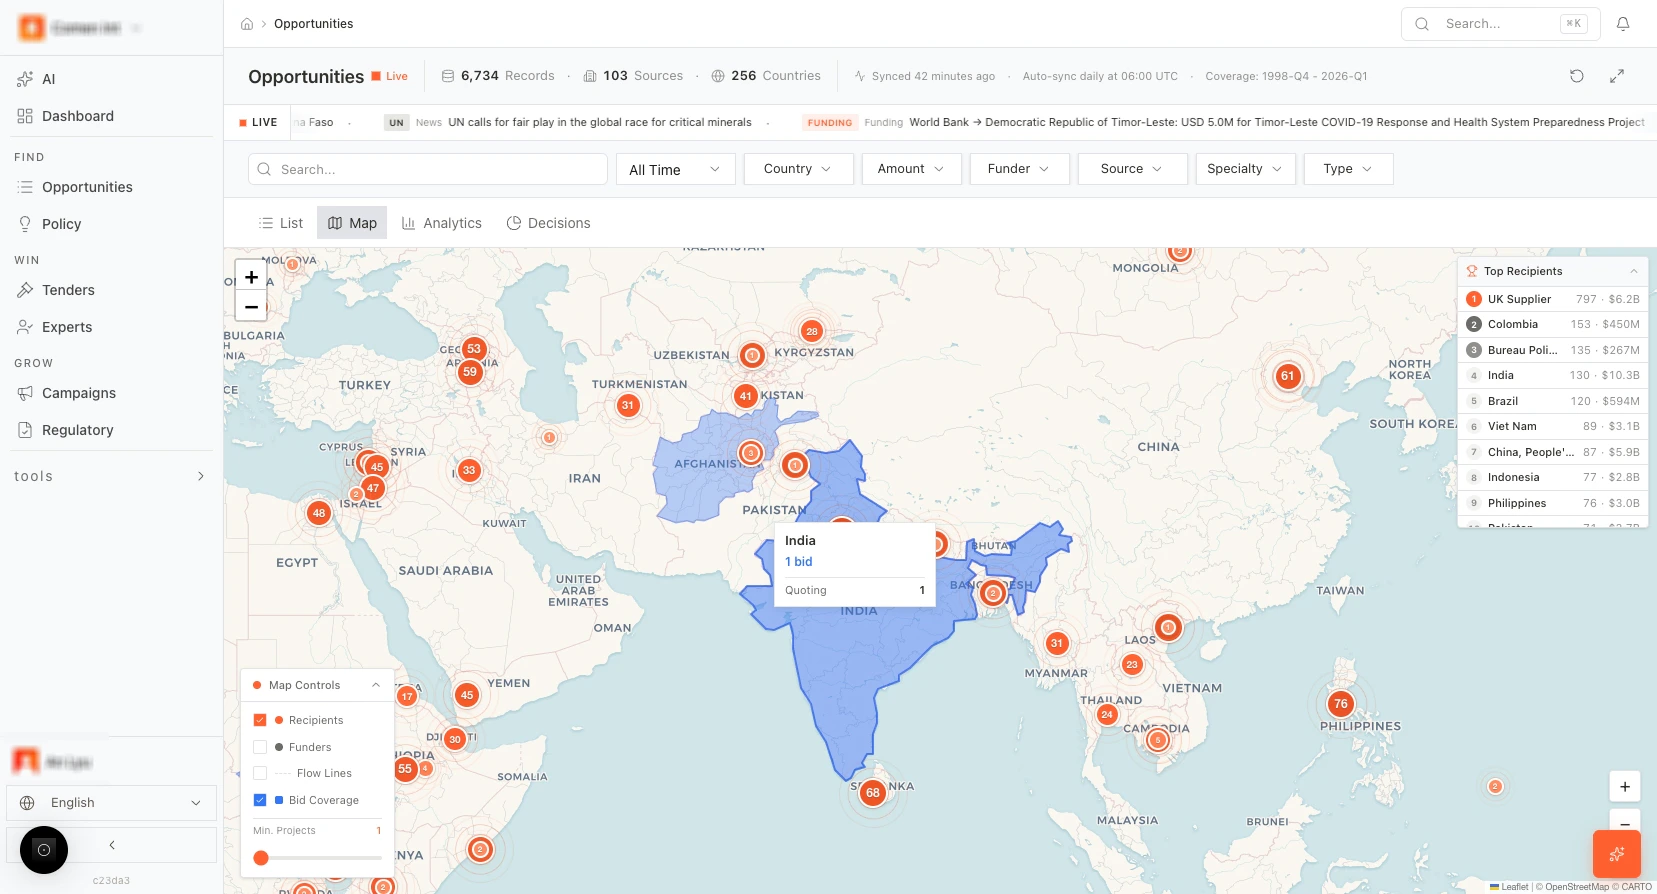Select Colombia in Top Recipients
1657x894 pixels.
click(1553, 324)
